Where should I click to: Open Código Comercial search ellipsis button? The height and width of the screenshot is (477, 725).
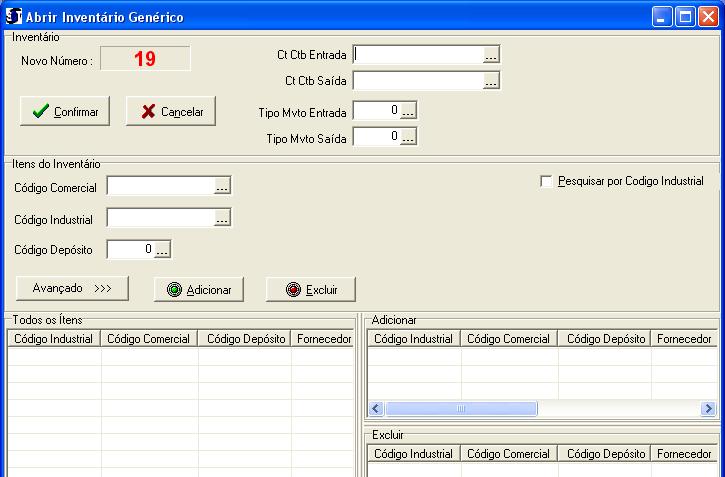pos(222,186)
